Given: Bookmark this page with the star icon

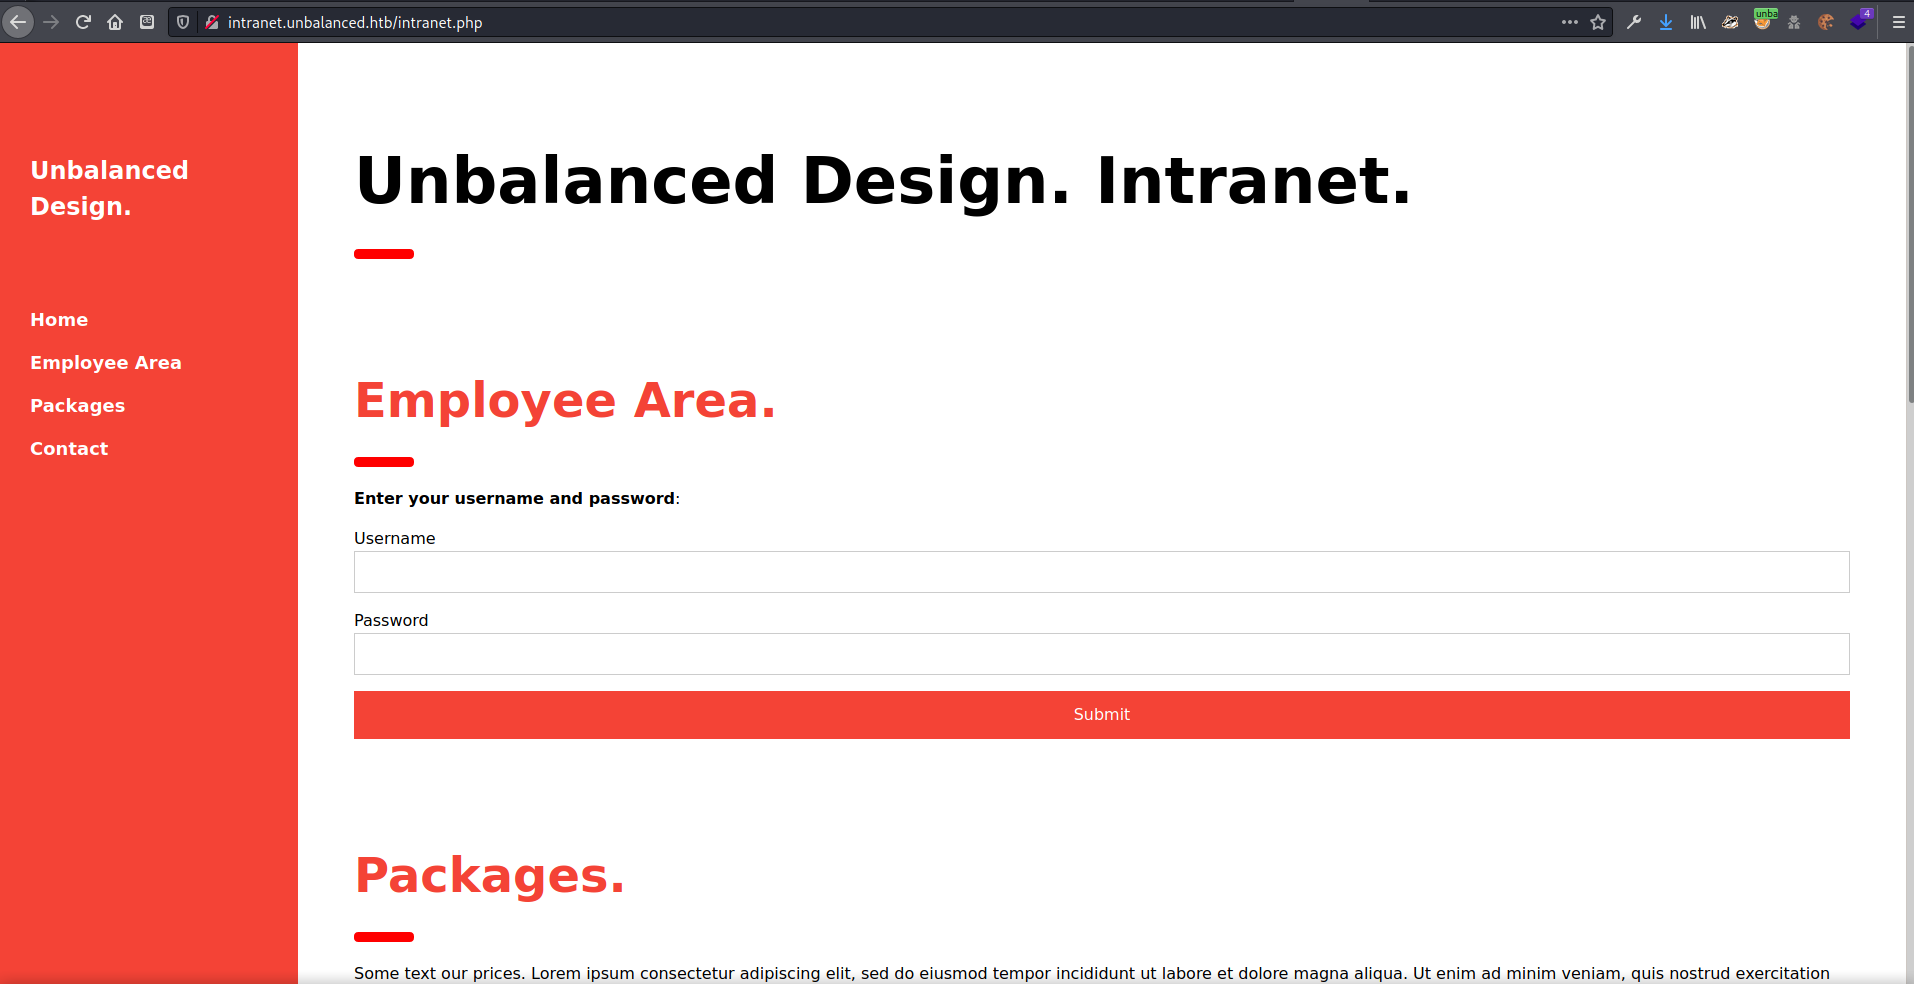Looking at the screenshot, I should point(1598,22).
